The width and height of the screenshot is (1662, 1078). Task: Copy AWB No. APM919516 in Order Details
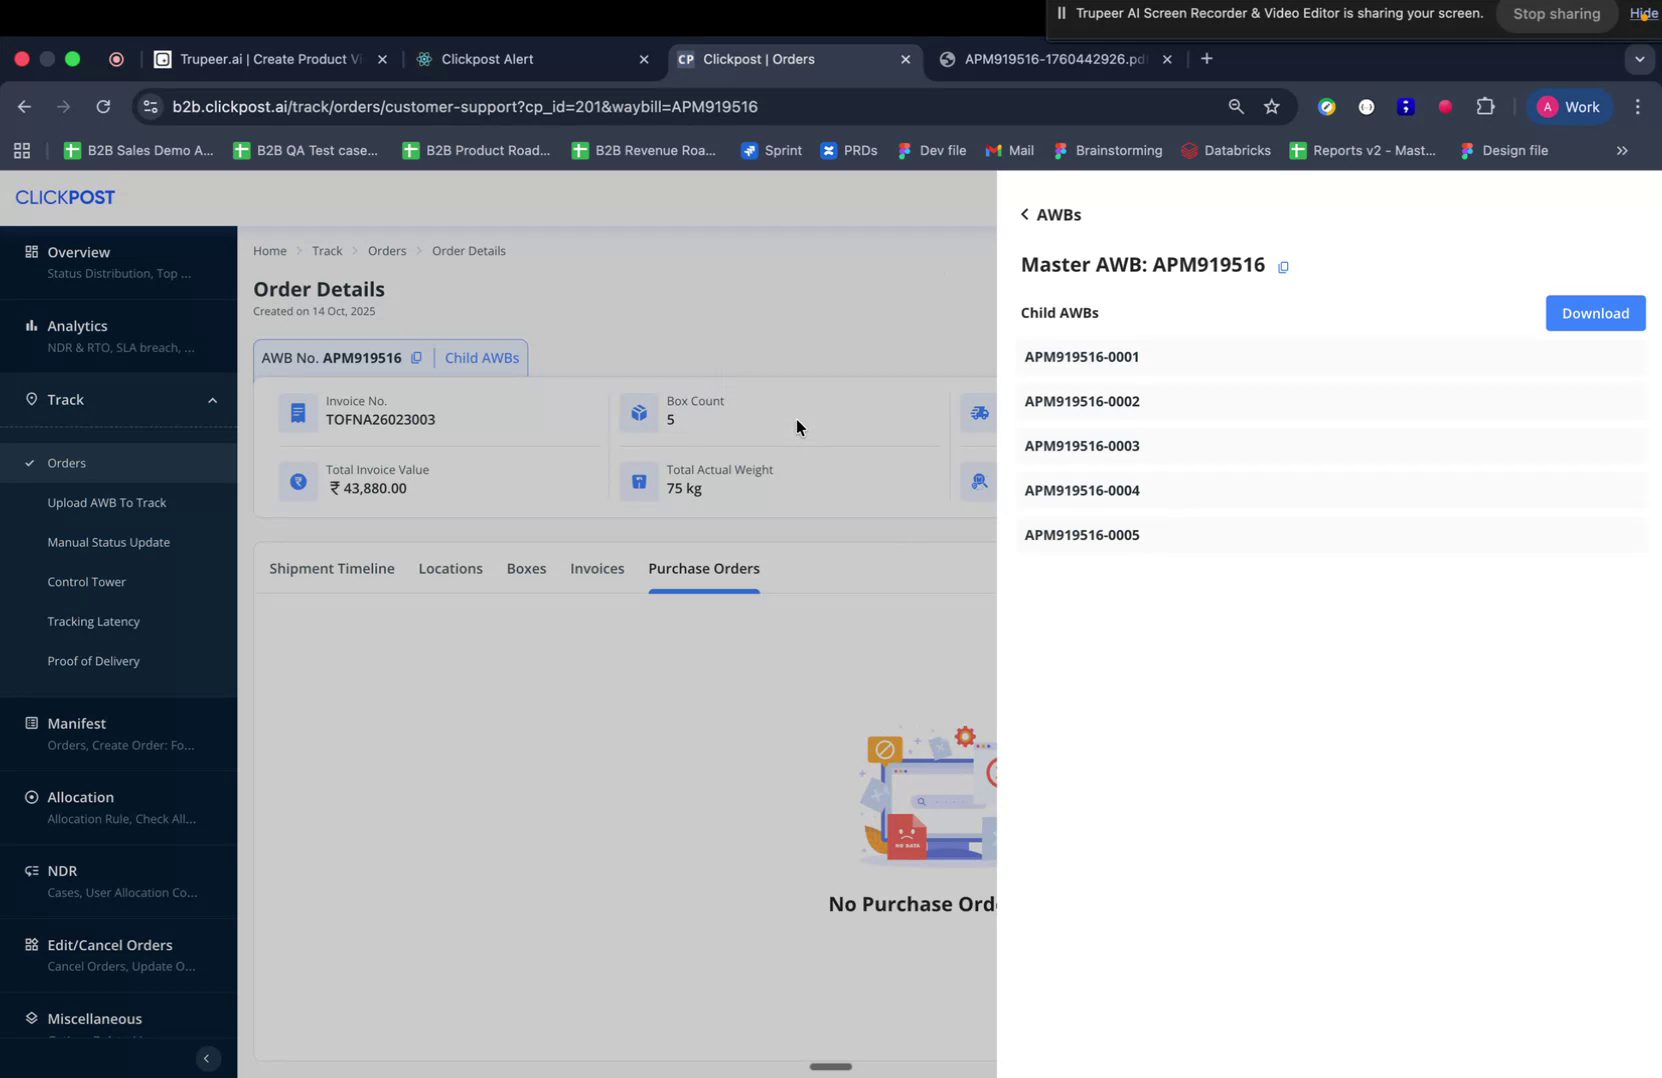(x=416, y=357)
